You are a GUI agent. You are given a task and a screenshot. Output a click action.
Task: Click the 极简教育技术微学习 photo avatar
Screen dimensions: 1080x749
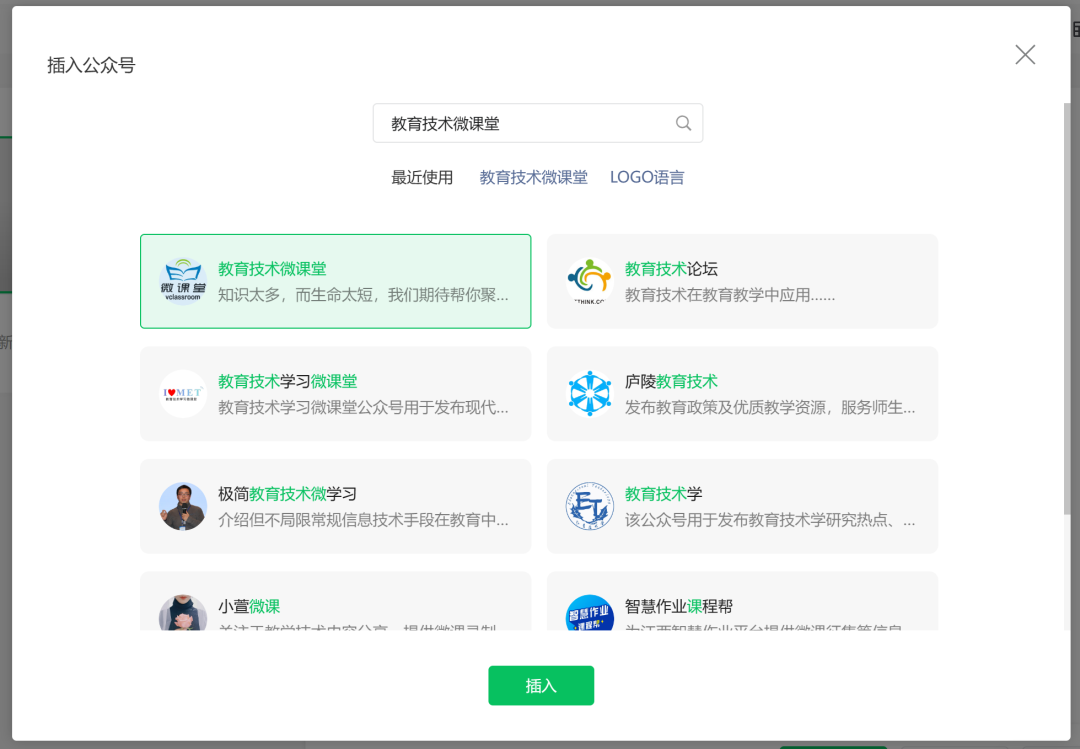click(x=183, y=506)
